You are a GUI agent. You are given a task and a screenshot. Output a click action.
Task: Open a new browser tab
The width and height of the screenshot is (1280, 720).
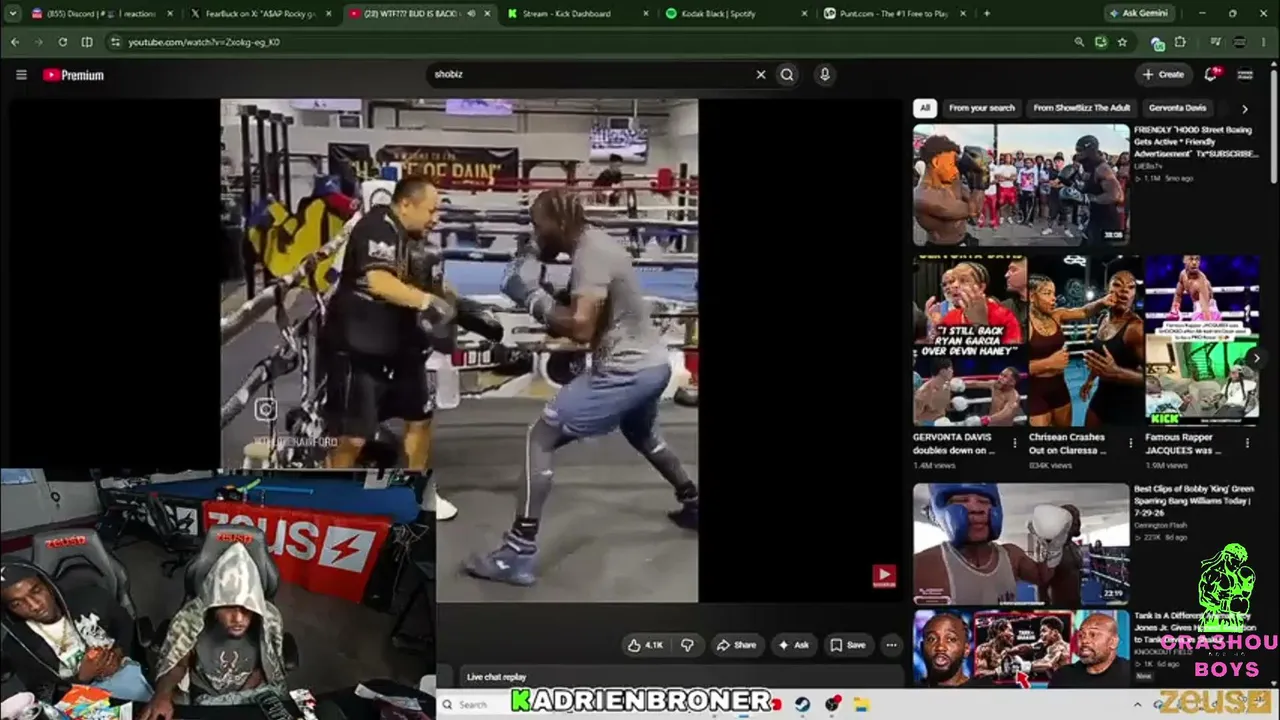[x=987, y=13]
